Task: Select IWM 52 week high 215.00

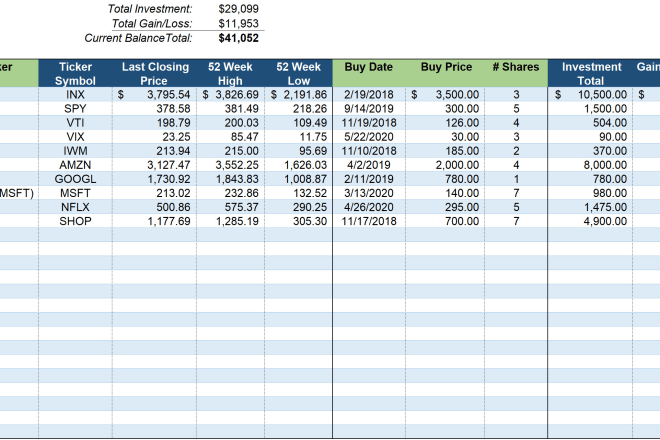Action: tap(231, 151)
